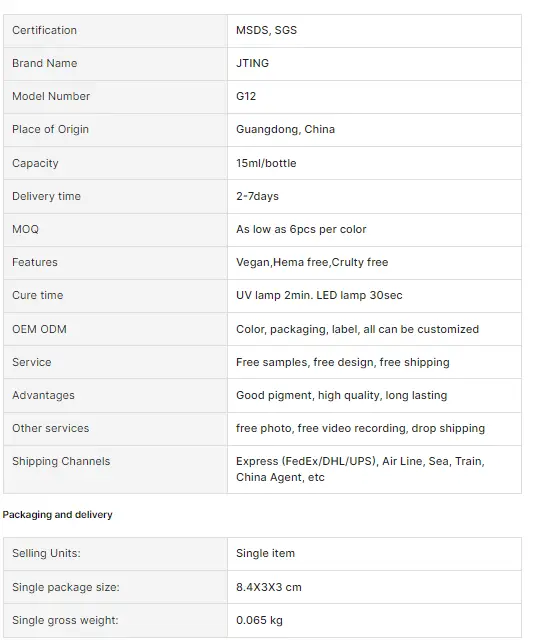Click the Single item selling units value

click(x=265, y=553)
